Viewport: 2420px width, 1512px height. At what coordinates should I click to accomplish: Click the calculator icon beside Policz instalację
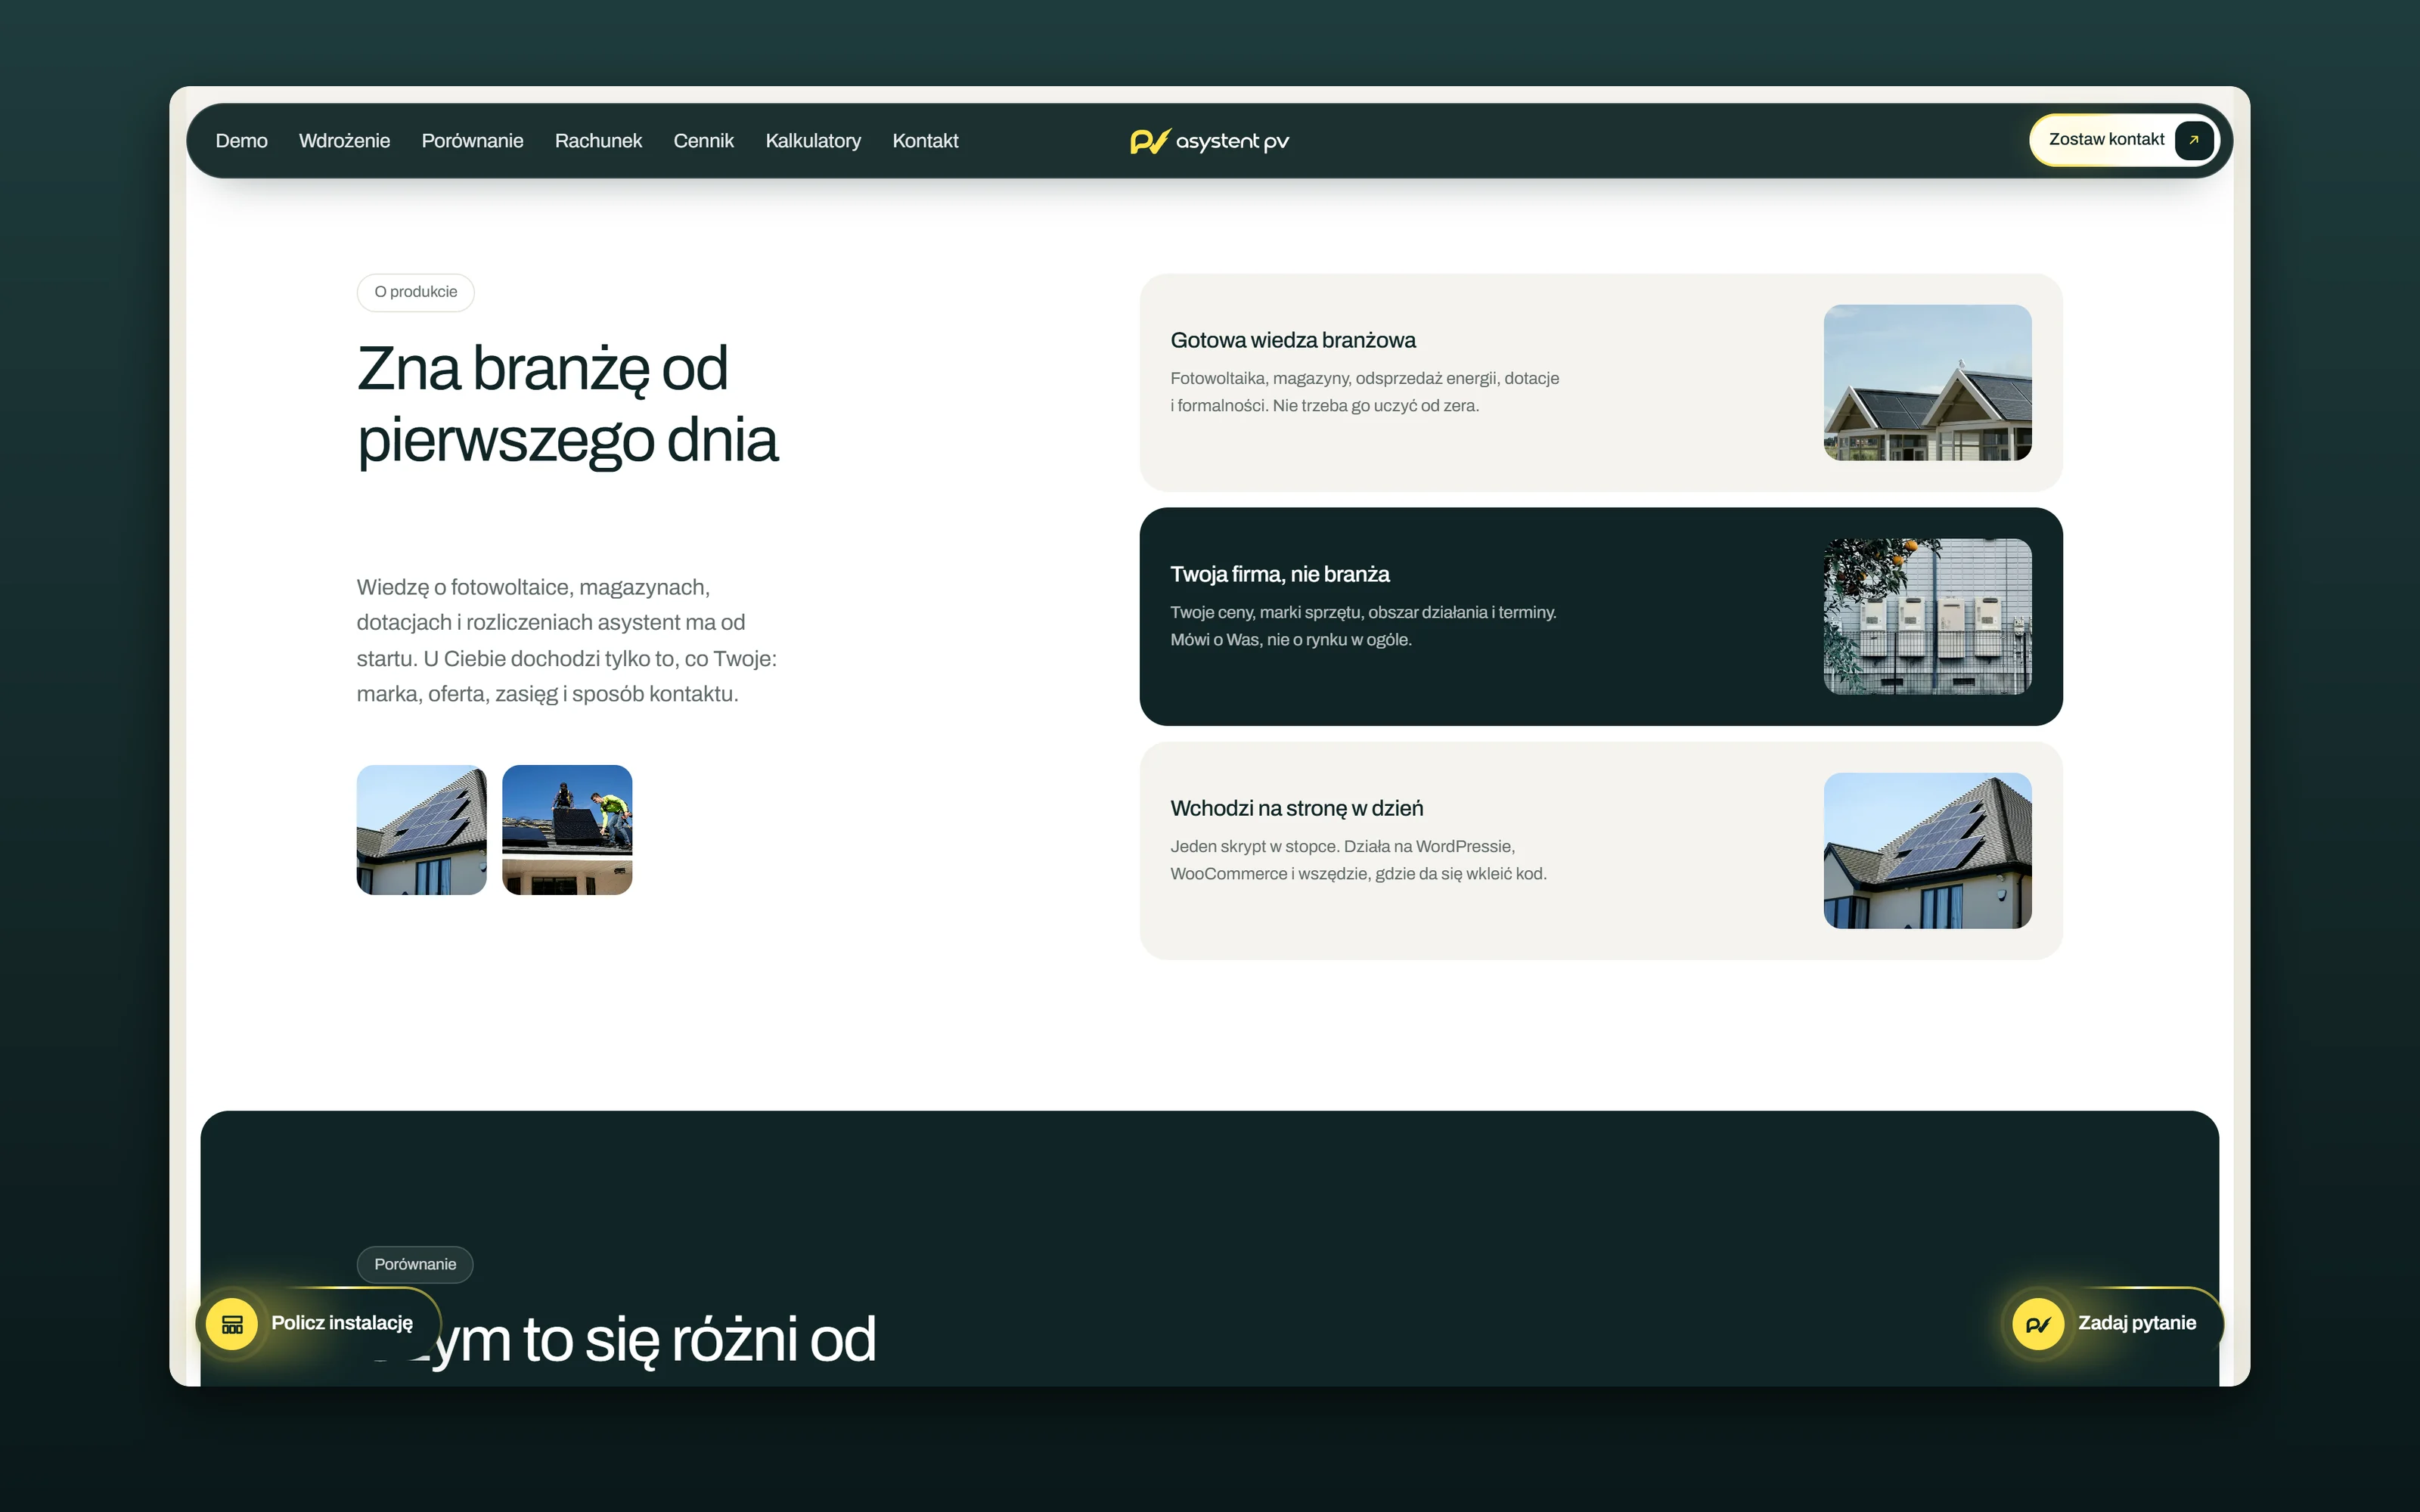232,1323
